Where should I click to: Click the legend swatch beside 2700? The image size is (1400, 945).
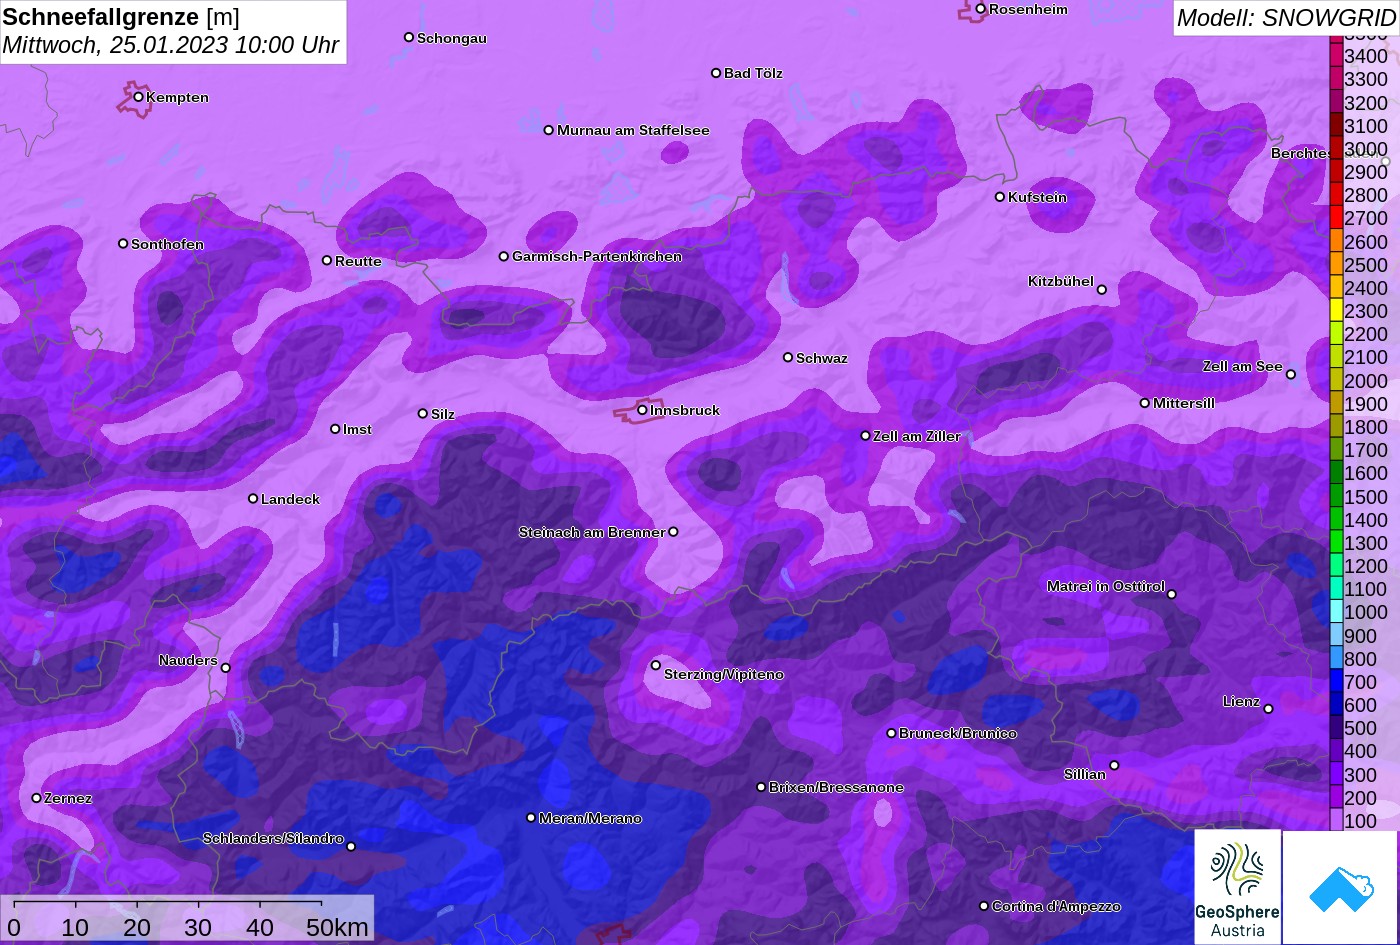(x=1336, y=218)
